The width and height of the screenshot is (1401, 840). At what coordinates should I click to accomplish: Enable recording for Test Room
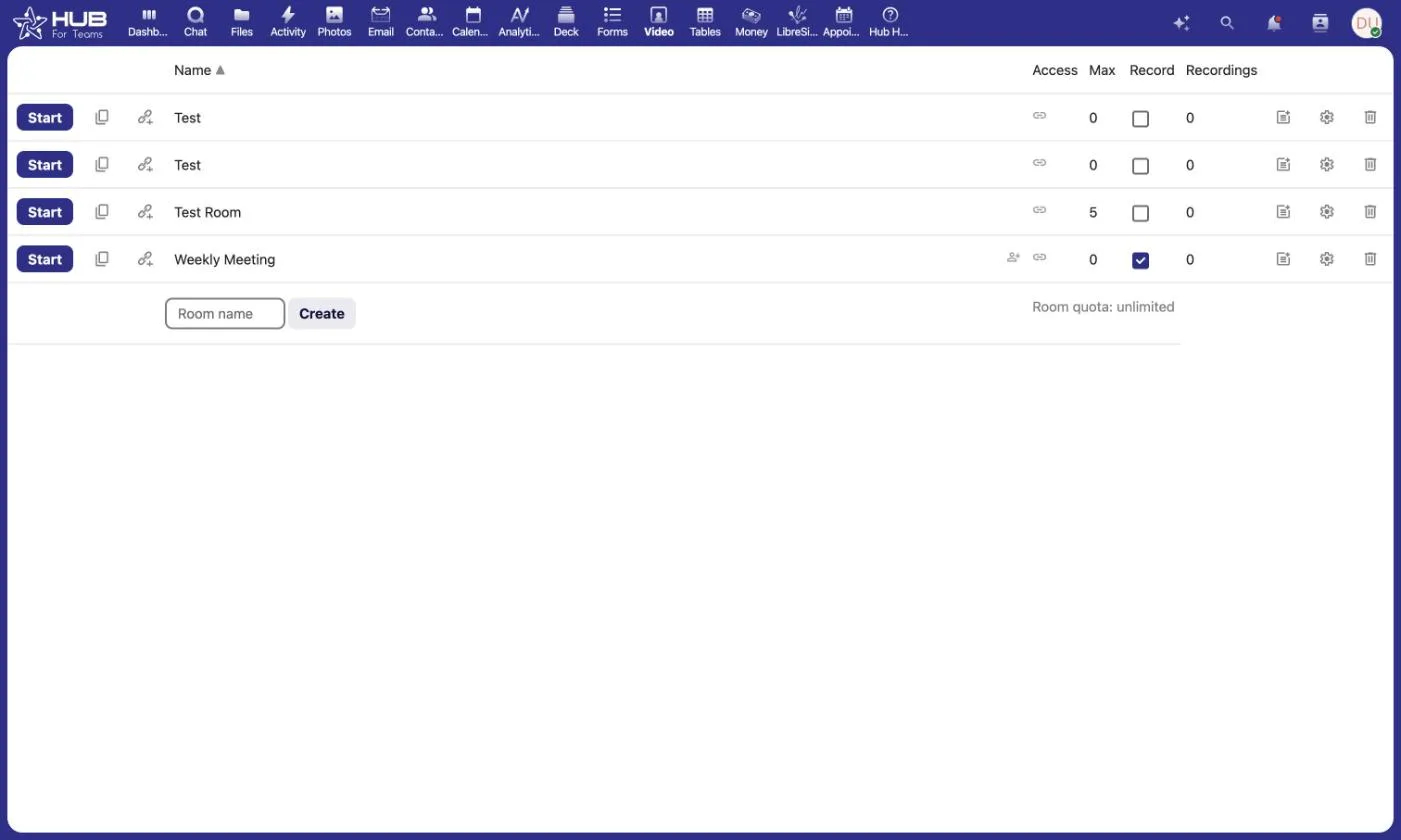[1140, 213]
